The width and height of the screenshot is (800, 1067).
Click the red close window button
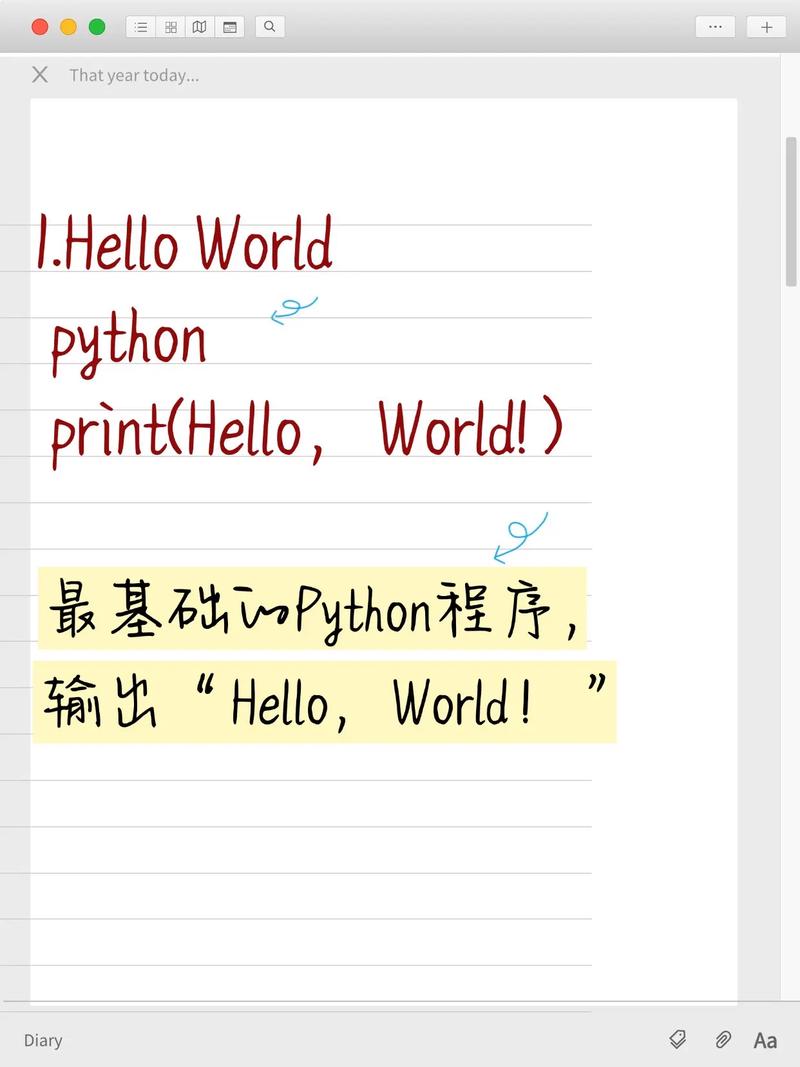click(x=40, y=27)
